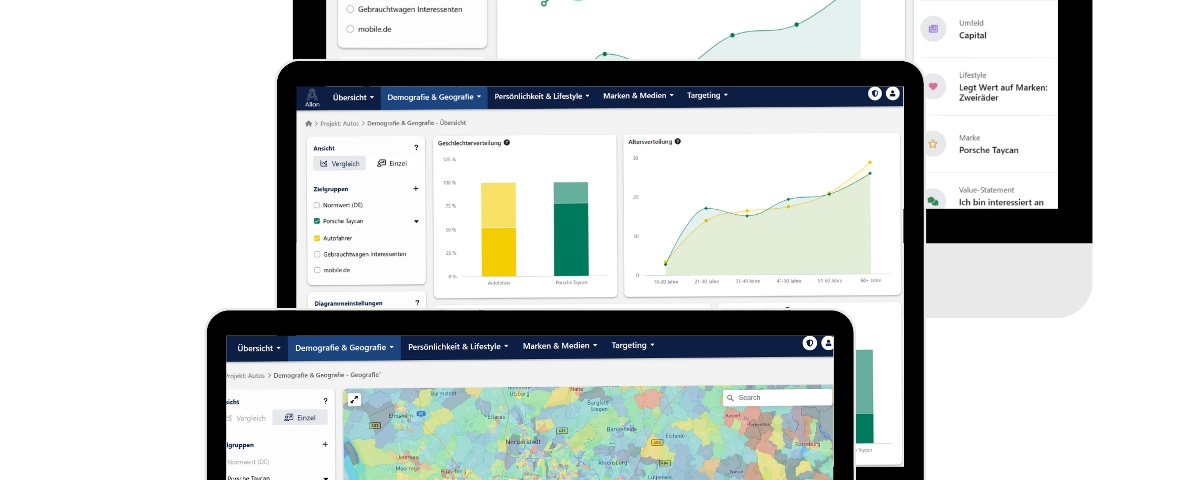The width and height of the screenshot is (1200, 480).
Task: Open the Marken & Medien menu in the middle tablet
Action: (638, 96)
